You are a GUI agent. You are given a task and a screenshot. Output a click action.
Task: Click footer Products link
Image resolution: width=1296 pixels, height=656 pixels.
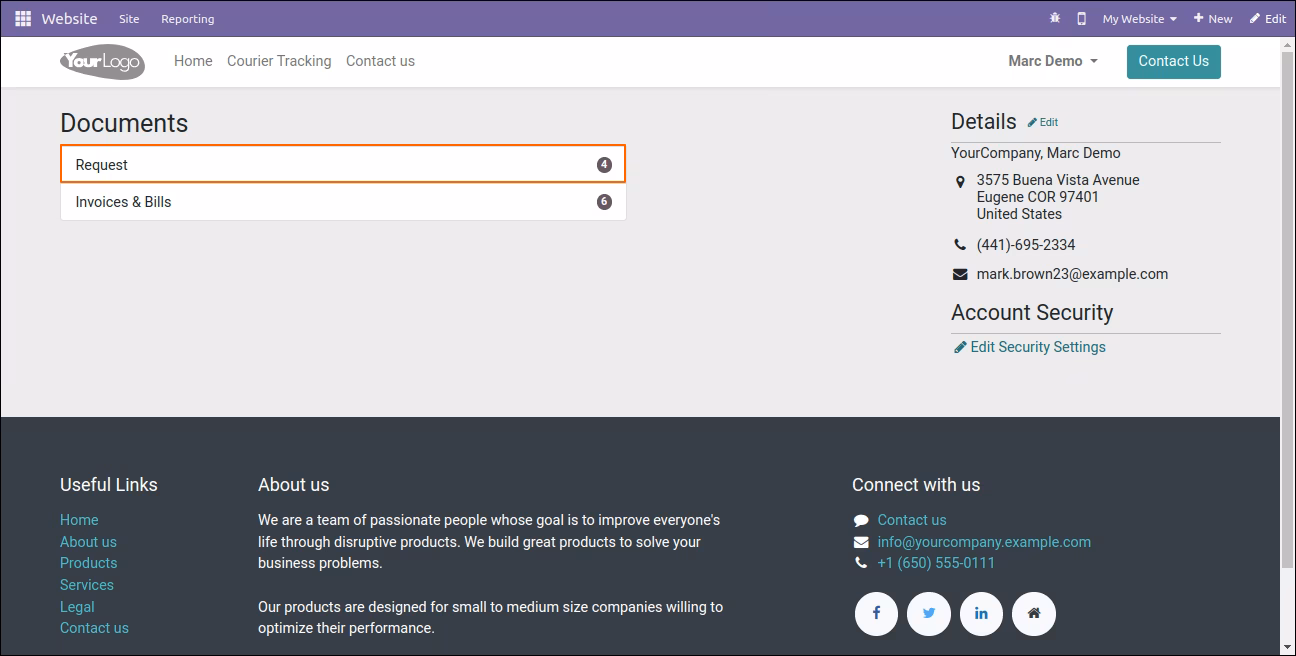click(x=89, y=563)
